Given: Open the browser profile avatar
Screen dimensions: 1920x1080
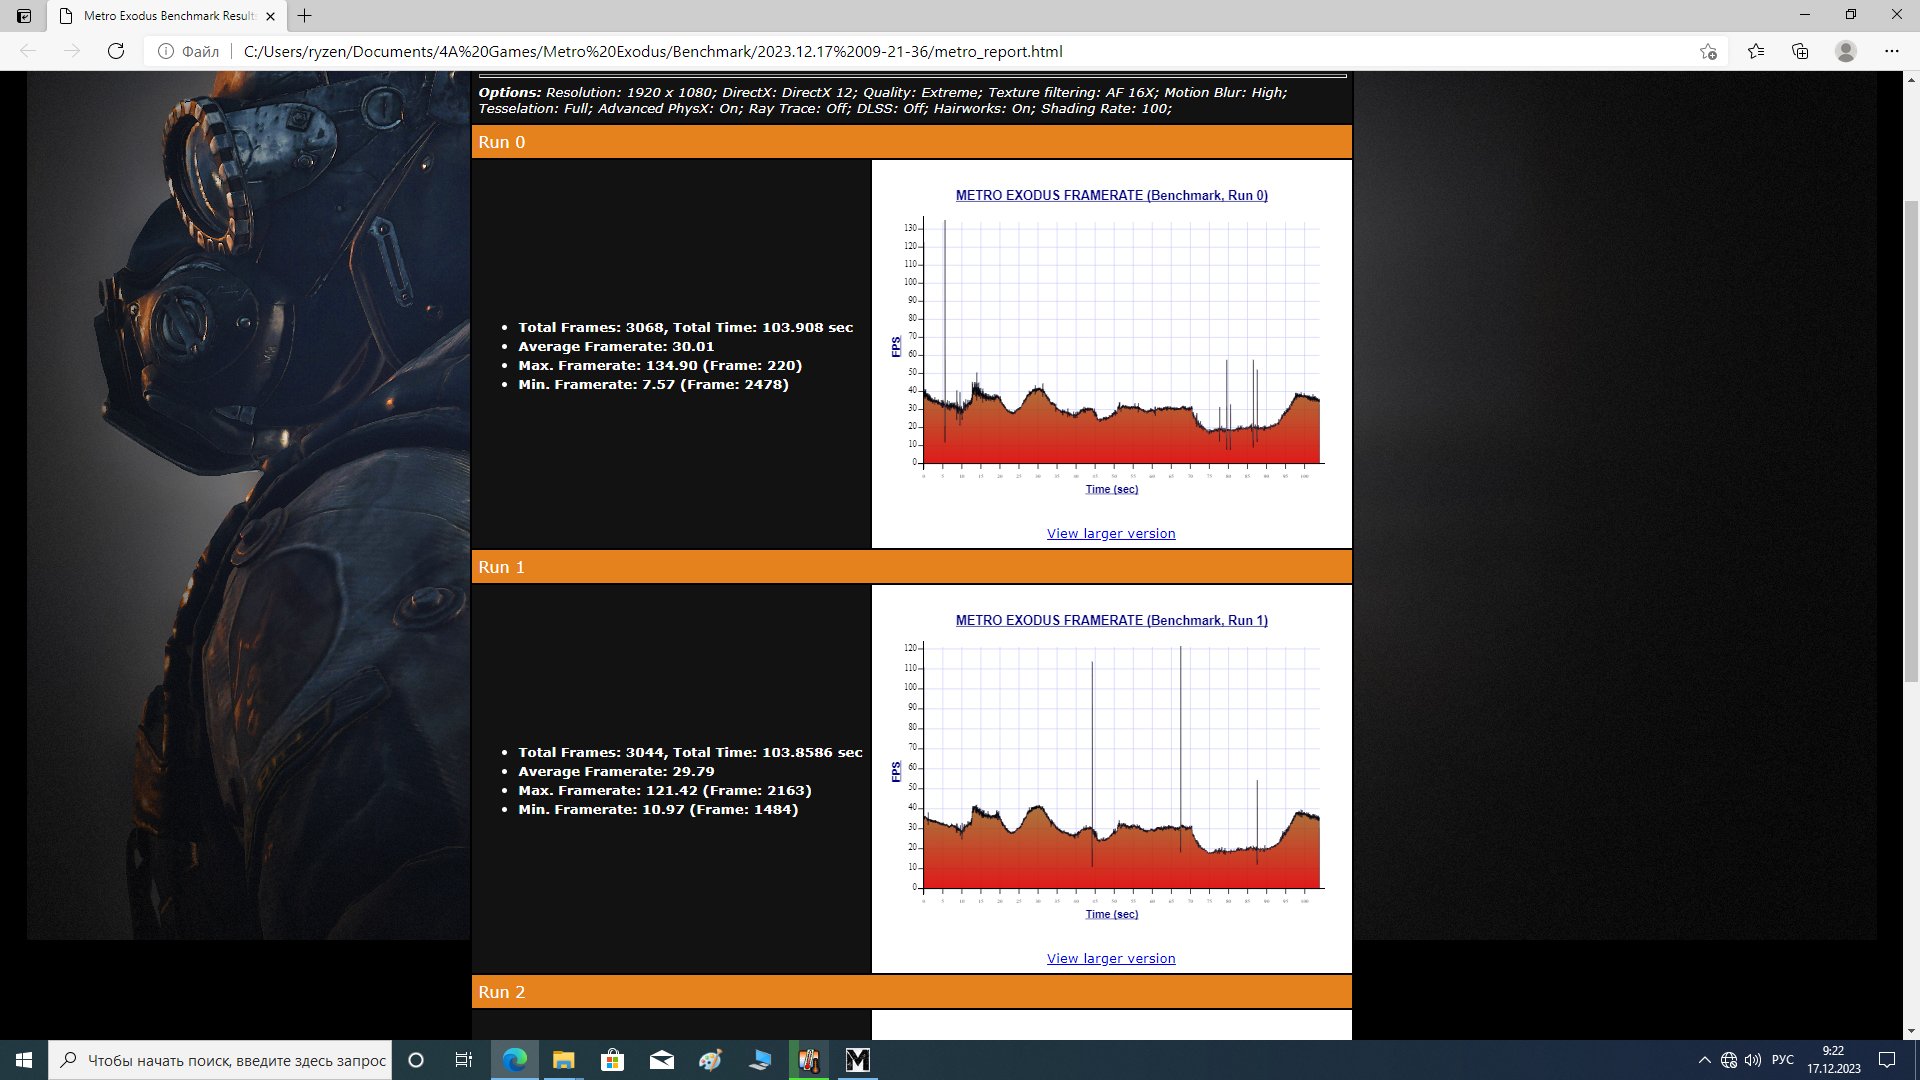Looking at the screenshot, I should [1846, 51].
